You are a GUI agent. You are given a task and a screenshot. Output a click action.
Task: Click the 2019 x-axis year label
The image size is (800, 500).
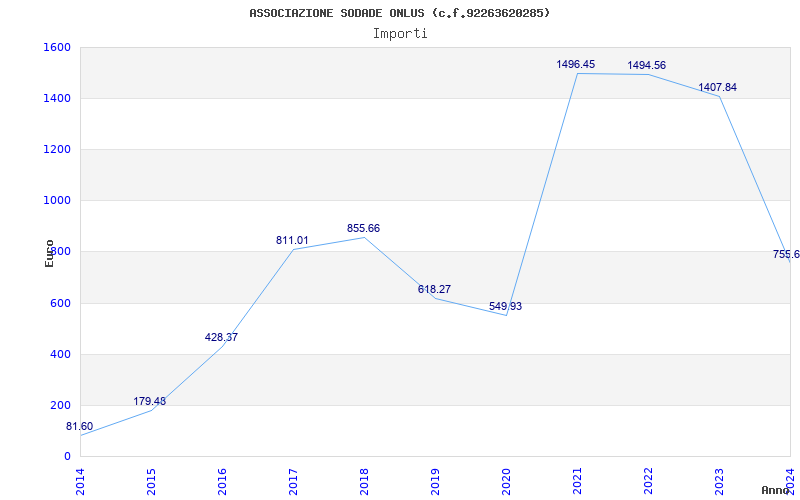pos(435,481)
